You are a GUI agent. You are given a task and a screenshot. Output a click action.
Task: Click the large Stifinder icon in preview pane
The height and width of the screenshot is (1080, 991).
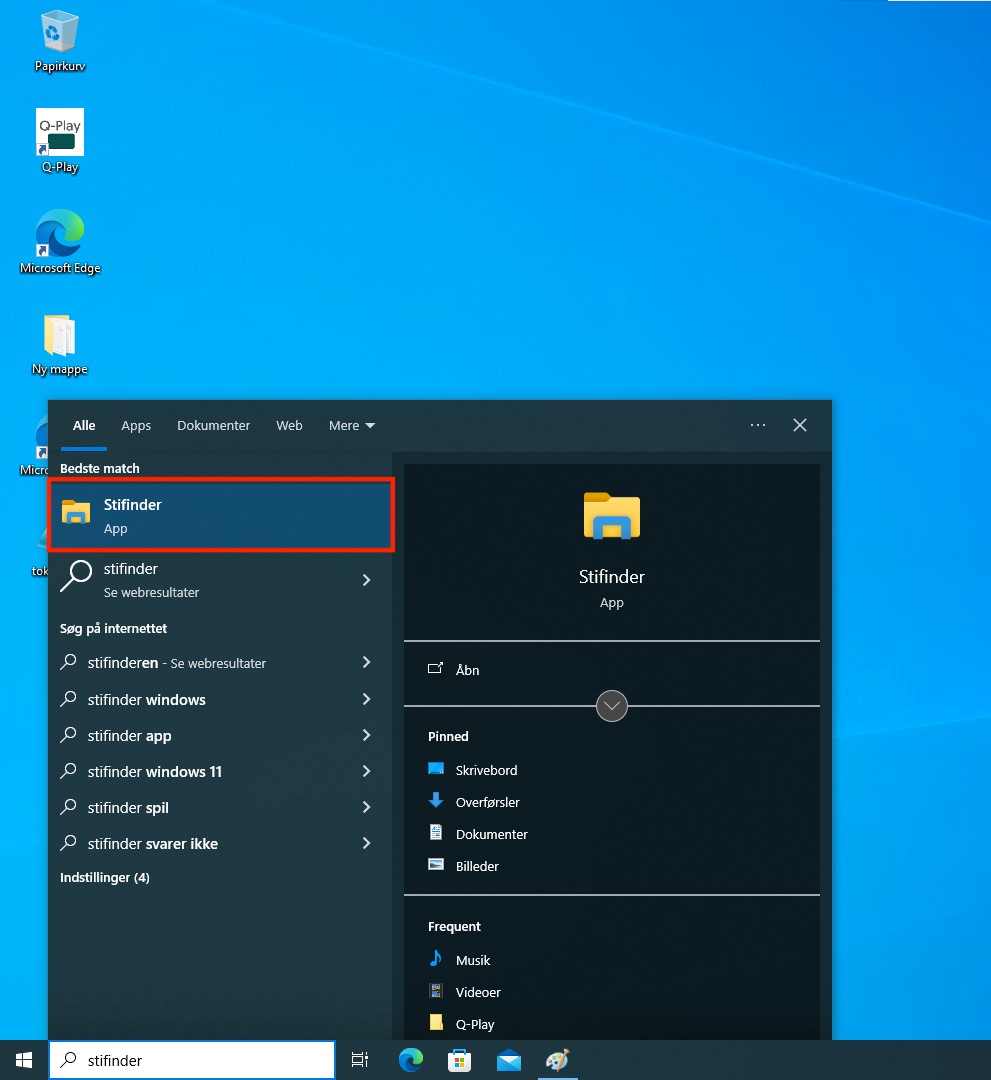click(612, 515)
